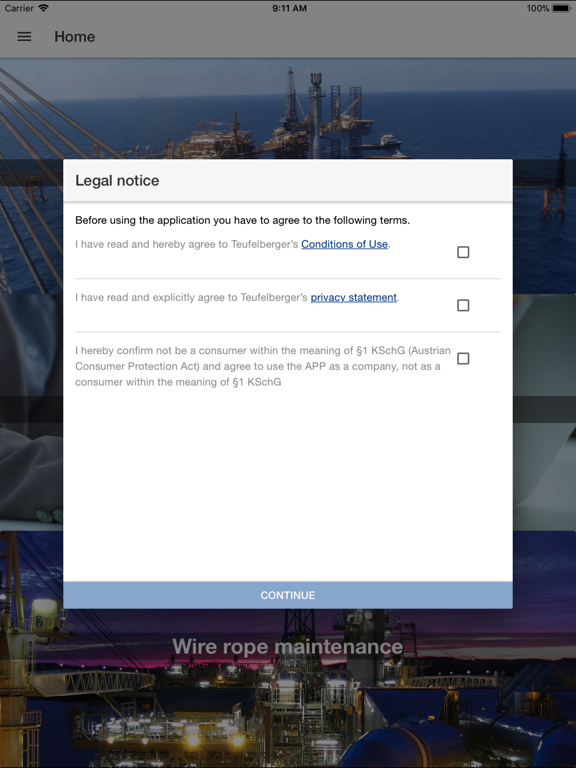Click the 'I hereby confirm not be a consumer' text
The image size is (576, 768).
point(263,366)
